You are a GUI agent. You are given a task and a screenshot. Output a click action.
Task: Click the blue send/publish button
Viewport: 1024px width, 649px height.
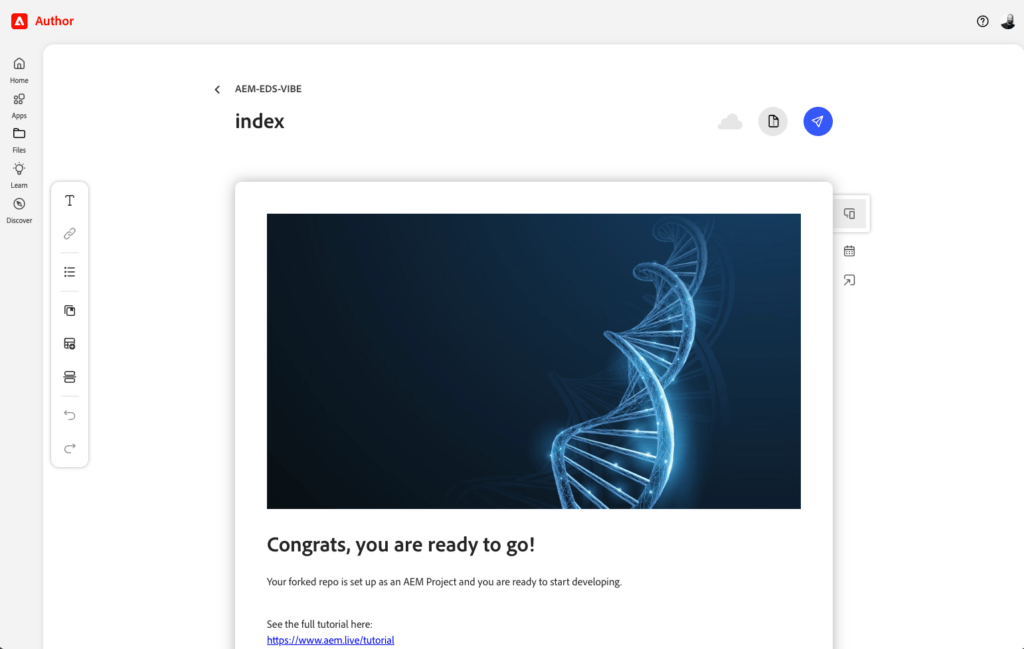point(818,121)
